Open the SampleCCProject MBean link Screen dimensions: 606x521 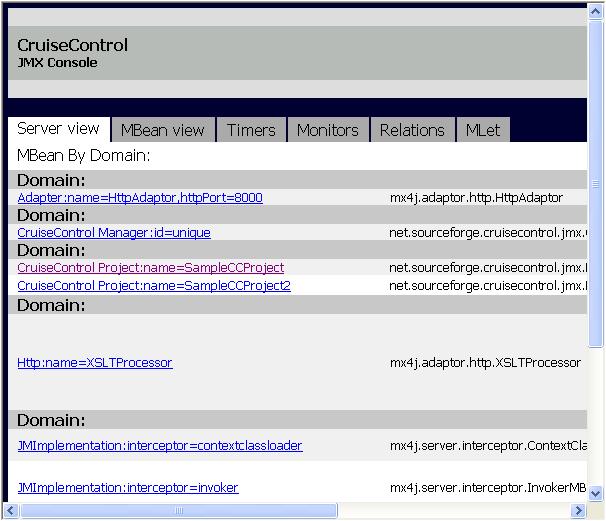(151, 267)
